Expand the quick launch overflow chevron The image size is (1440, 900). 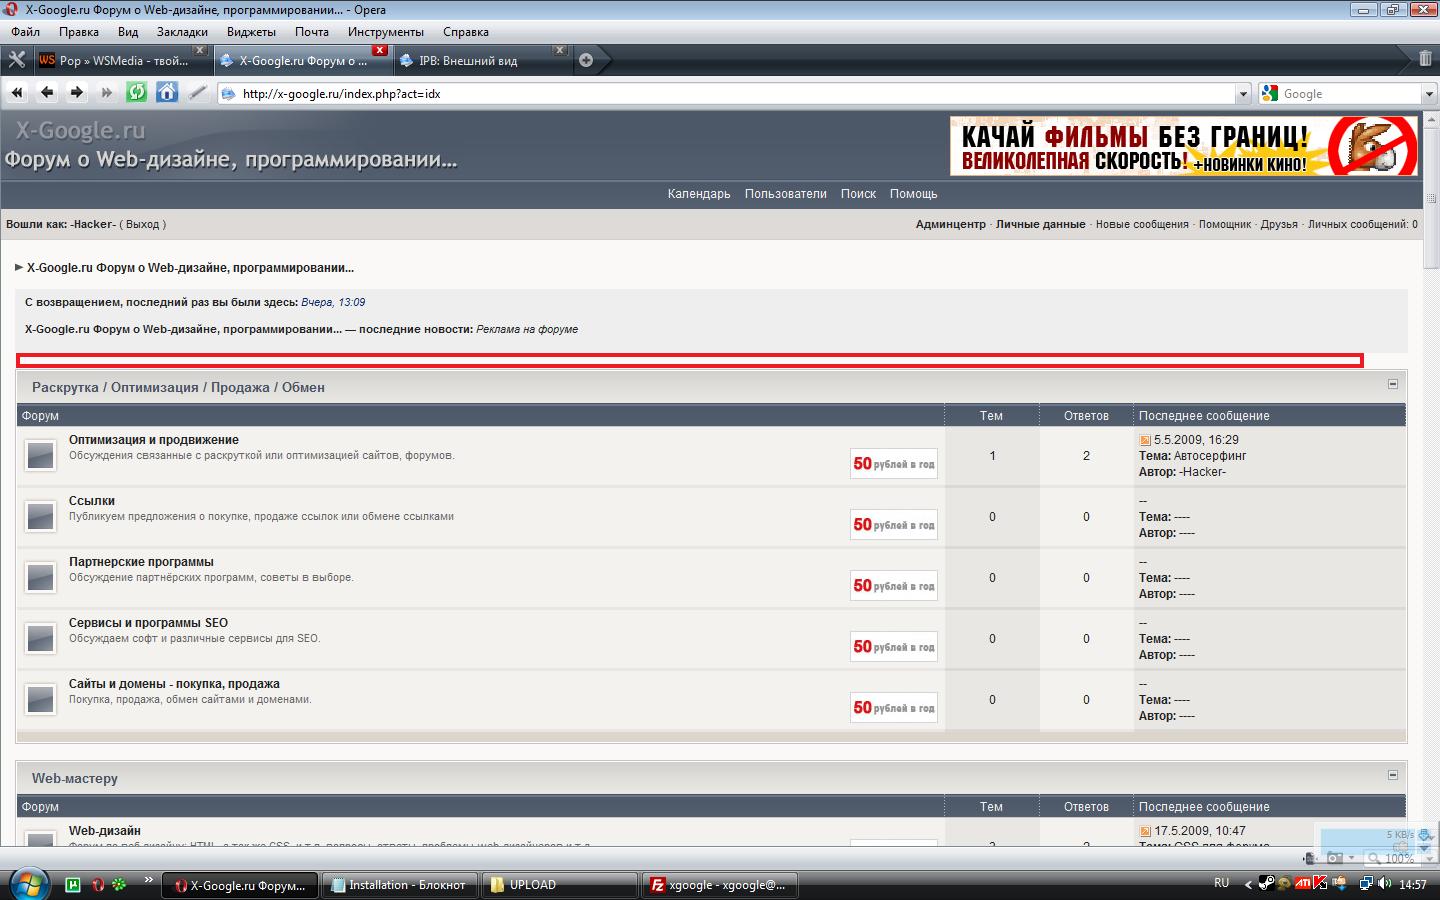(x=149, y=880)
